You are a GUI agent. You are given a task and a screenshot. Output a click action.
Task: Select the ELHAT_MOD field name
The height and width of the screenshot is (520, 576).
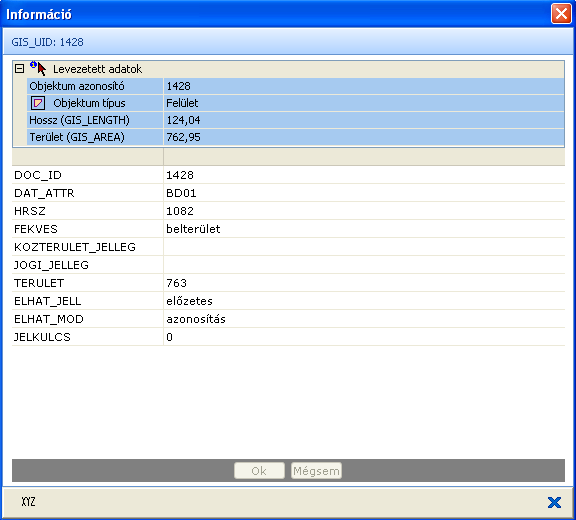49,319
